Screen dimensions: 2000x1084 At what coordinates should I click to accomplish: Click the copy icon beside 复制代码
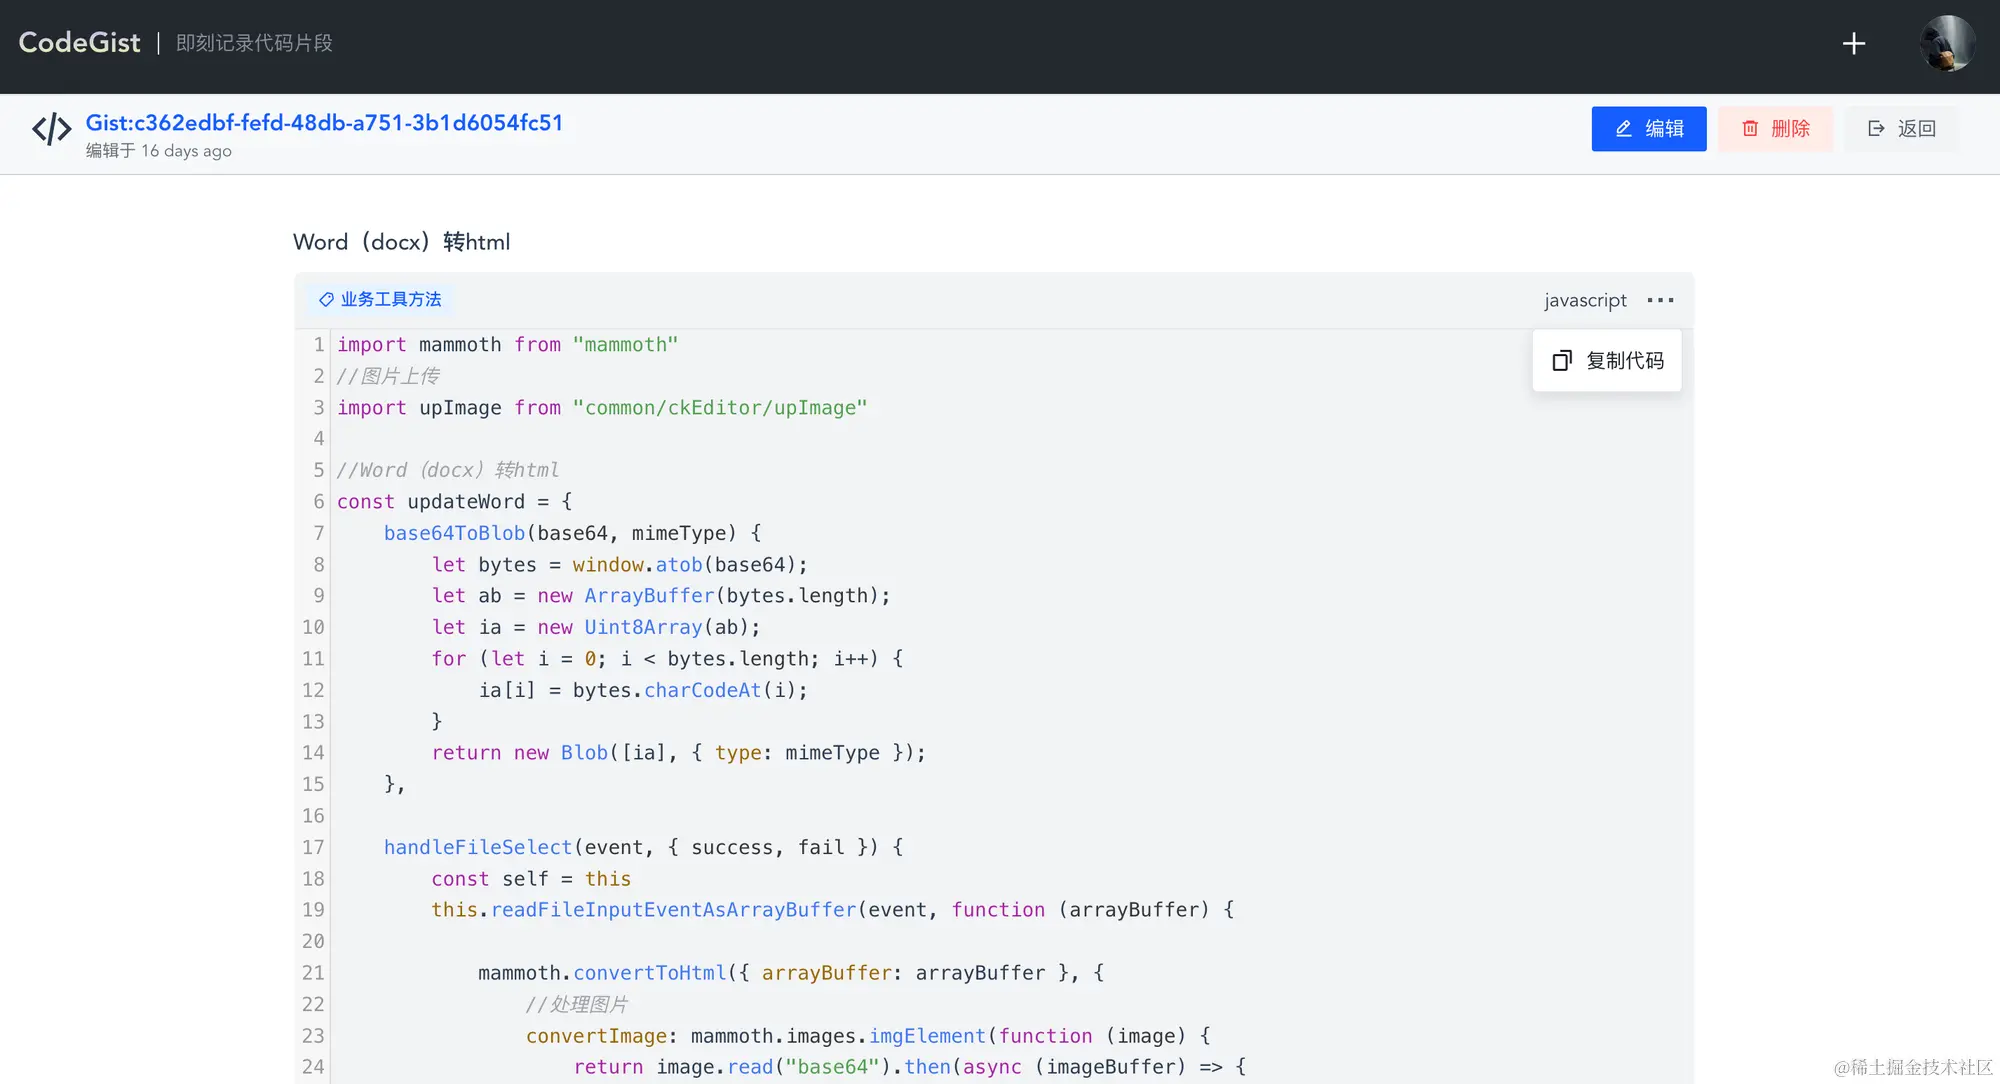(x=1562, y=360)
